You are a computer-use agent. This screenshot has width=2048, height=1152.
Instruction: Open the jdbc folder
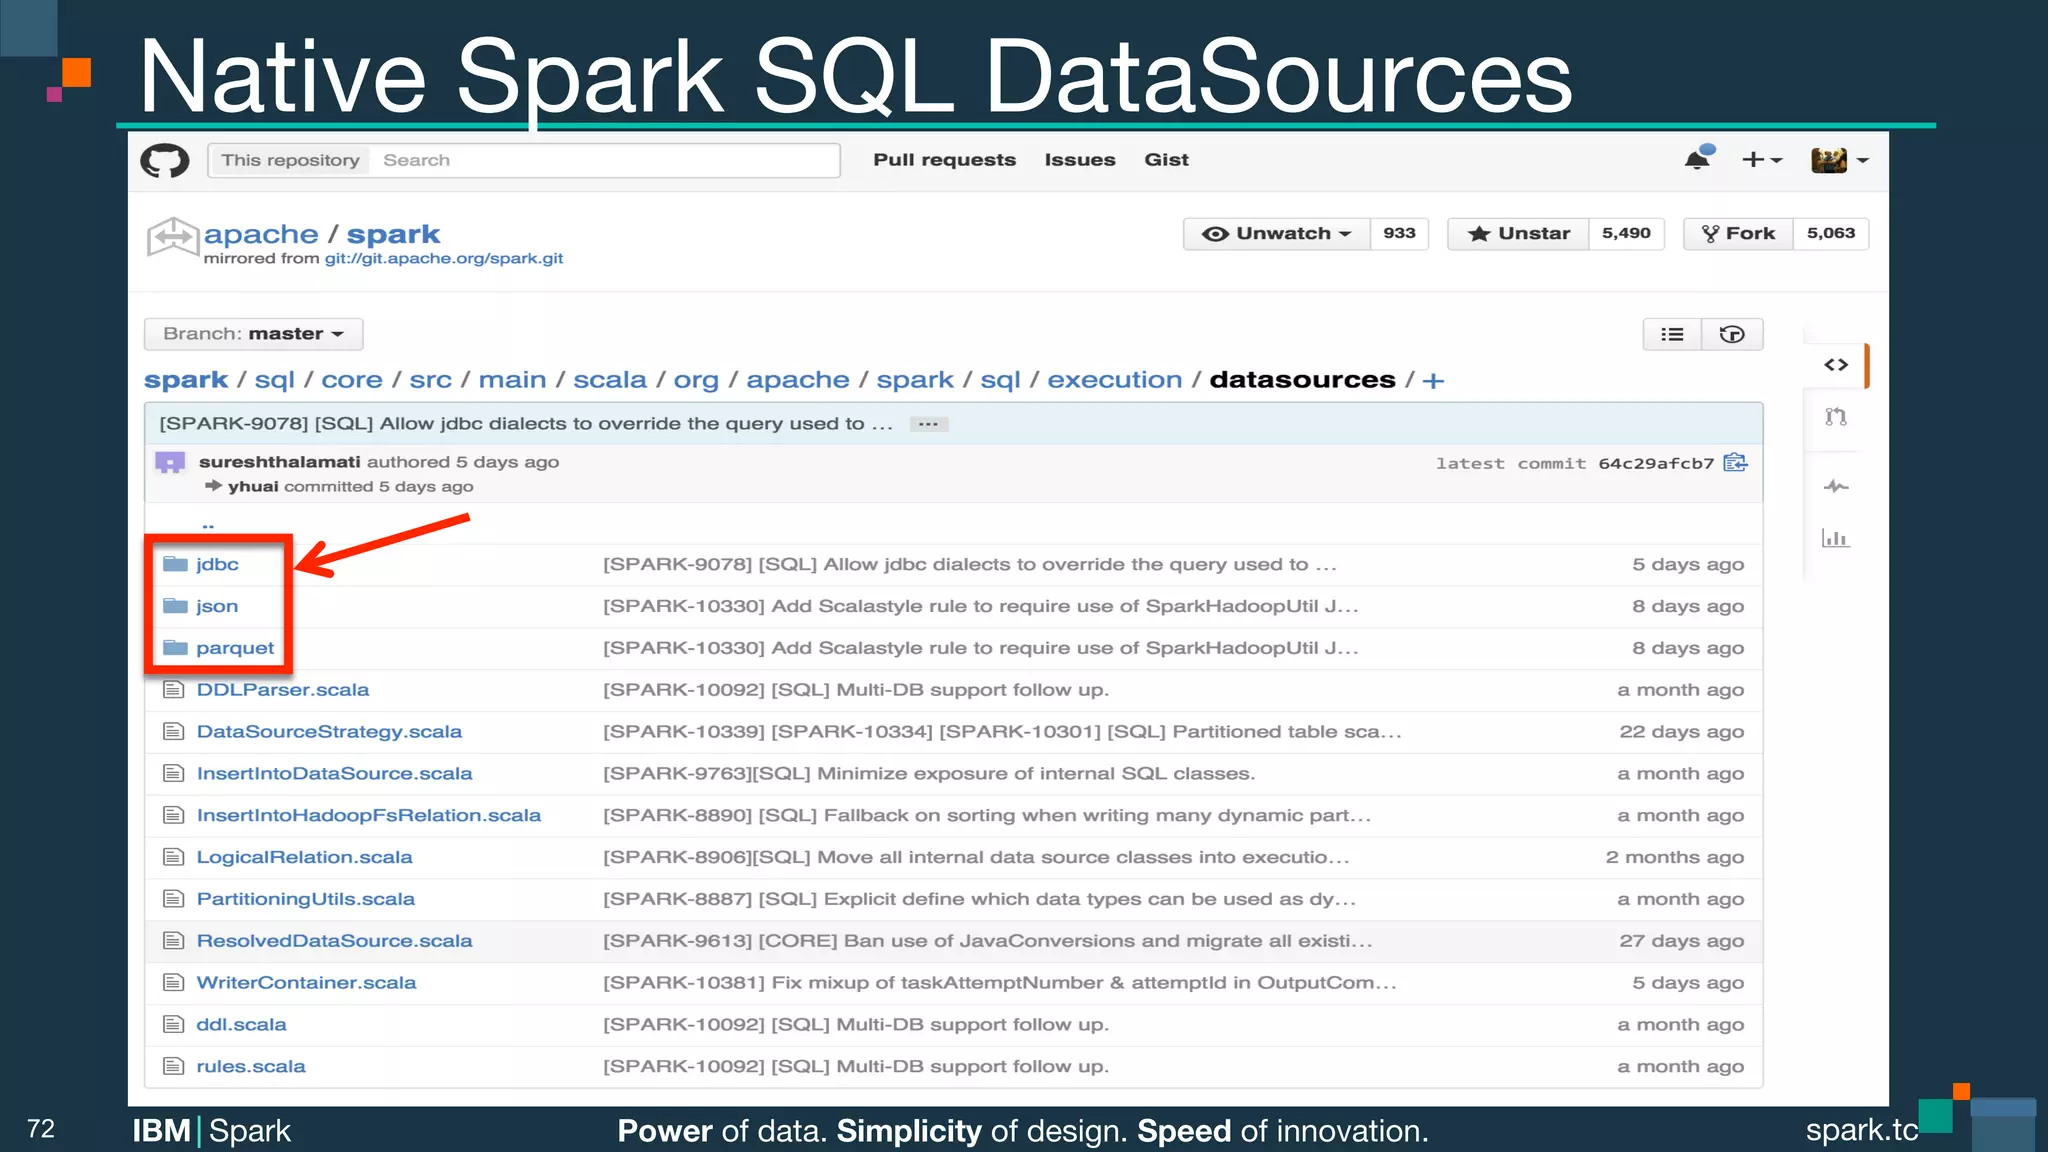pyautogui.click(x=217, y=564)
